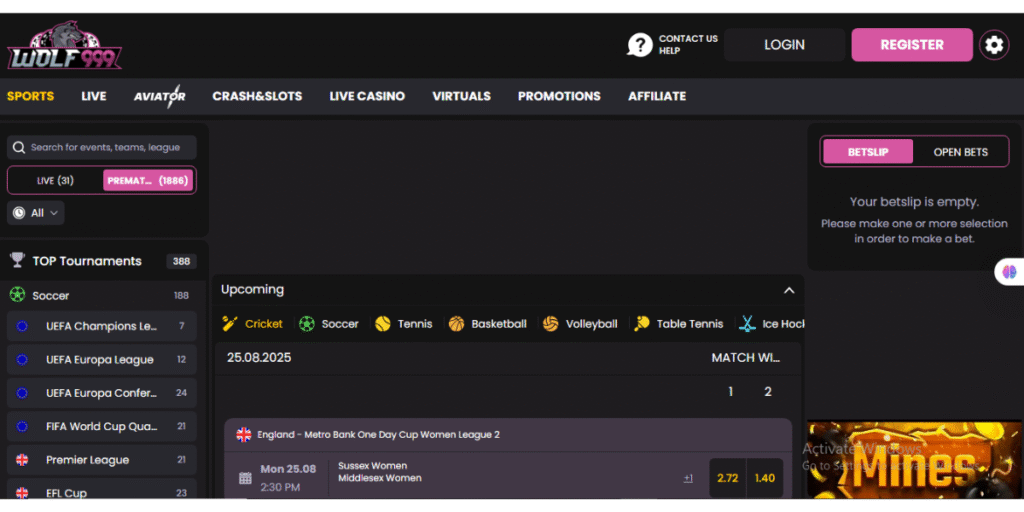Click the match statistics icon for Sussex Women
Screen dimensions: 1024x512
(x=245, y=478)
